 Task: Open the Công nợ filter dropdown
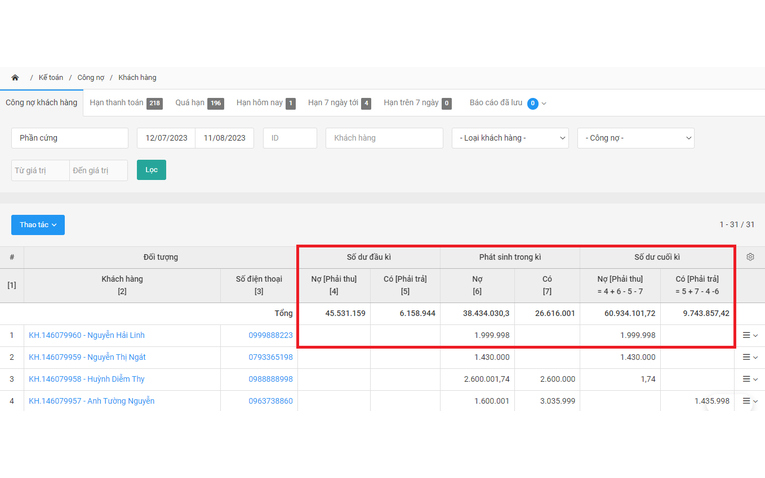click(636, 138)
